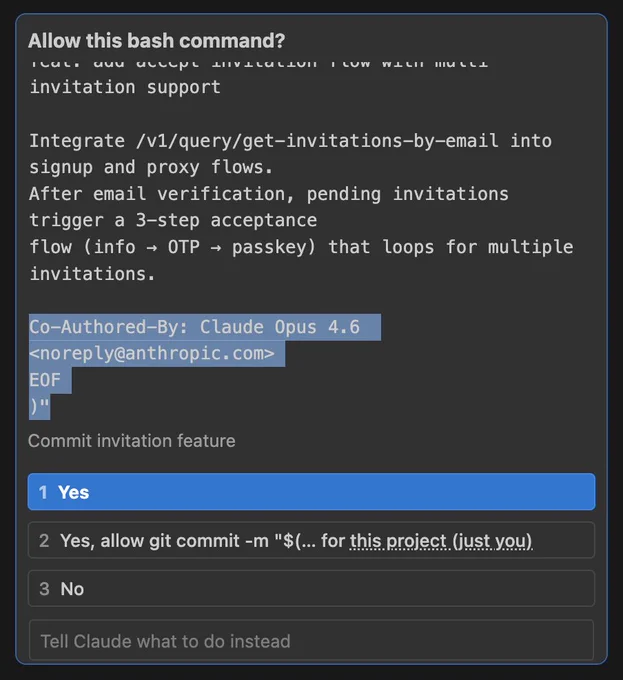Click the 'Tell Claude what to do instead' field
The width and height of the screenshot is (623, 680).
point(311,641)
